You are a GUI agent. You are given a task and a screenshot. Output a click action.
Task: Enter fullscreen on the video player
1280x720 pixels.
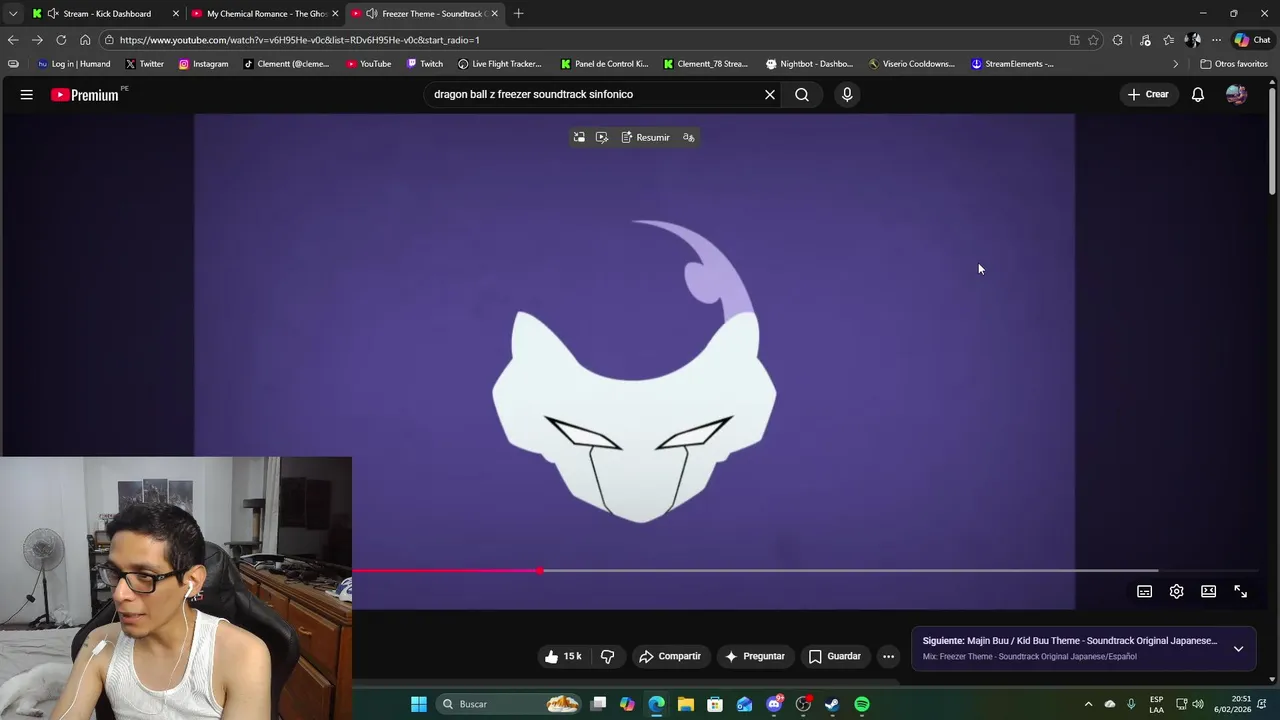[x=1240, y=591]
